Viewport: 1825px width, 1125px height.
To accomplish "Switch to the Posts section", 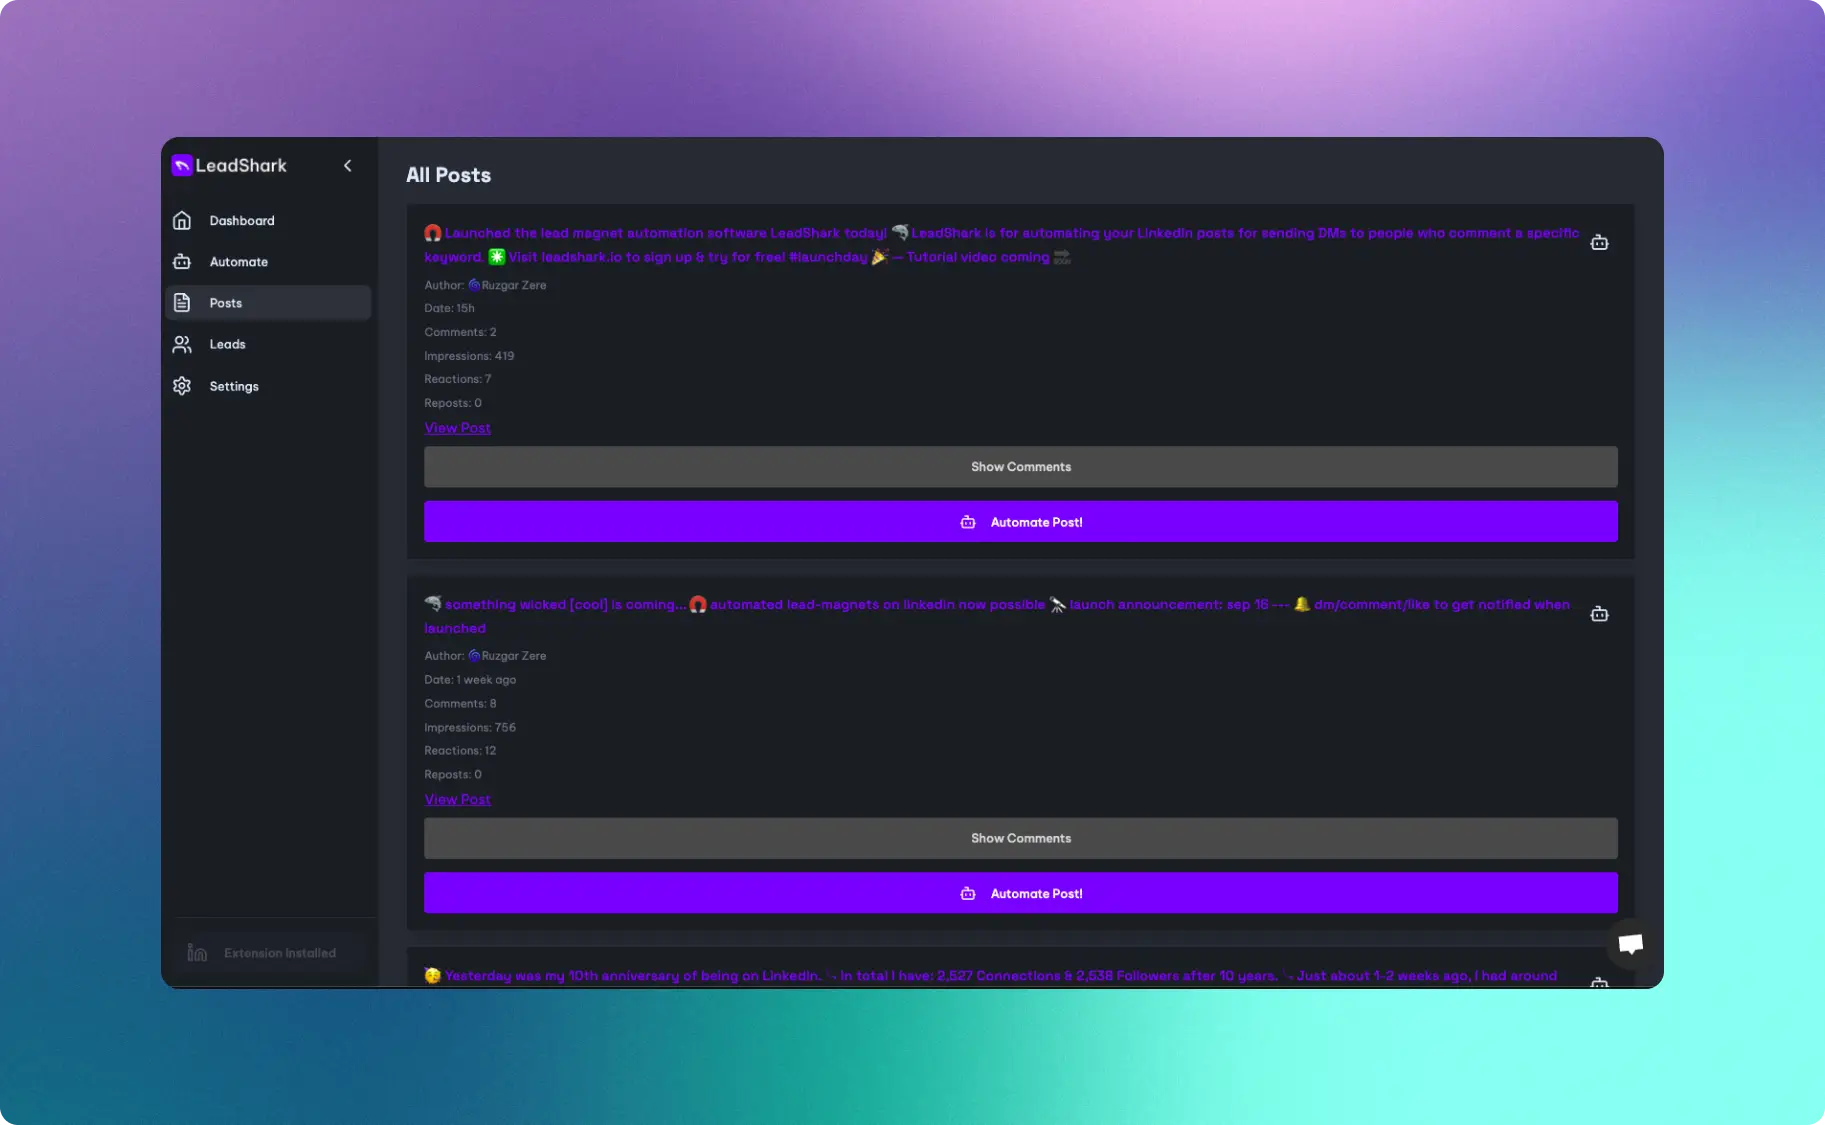I will coord(225,302).
